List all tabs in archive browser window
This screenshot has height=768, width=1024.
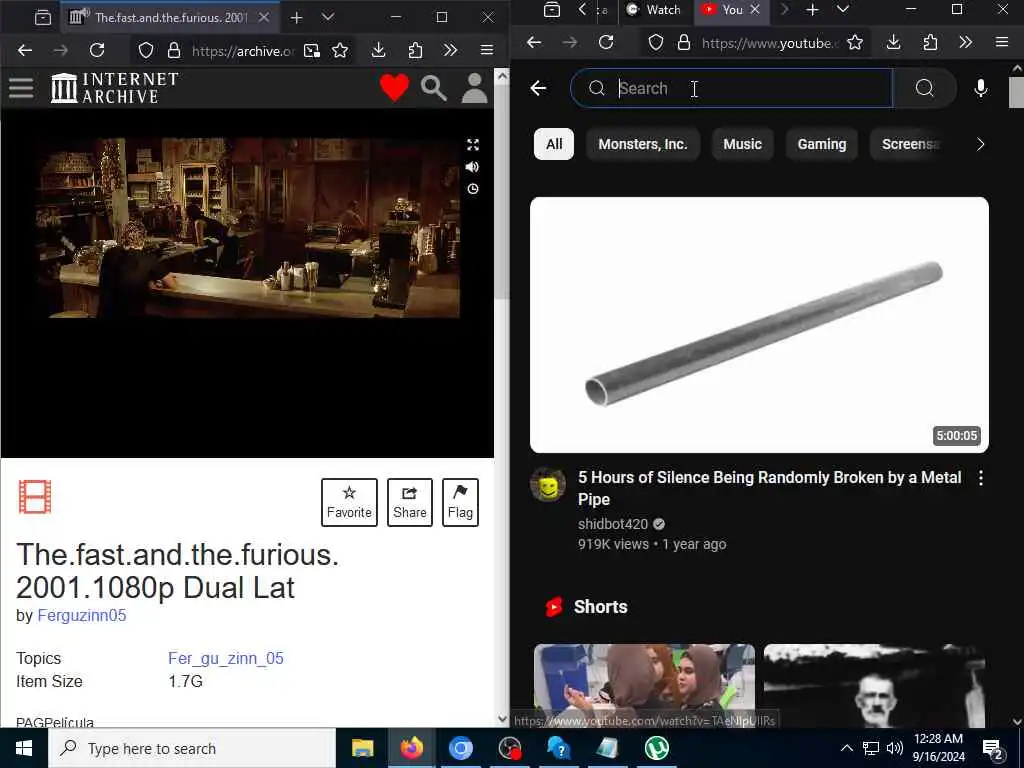click(x=328, y=18)
